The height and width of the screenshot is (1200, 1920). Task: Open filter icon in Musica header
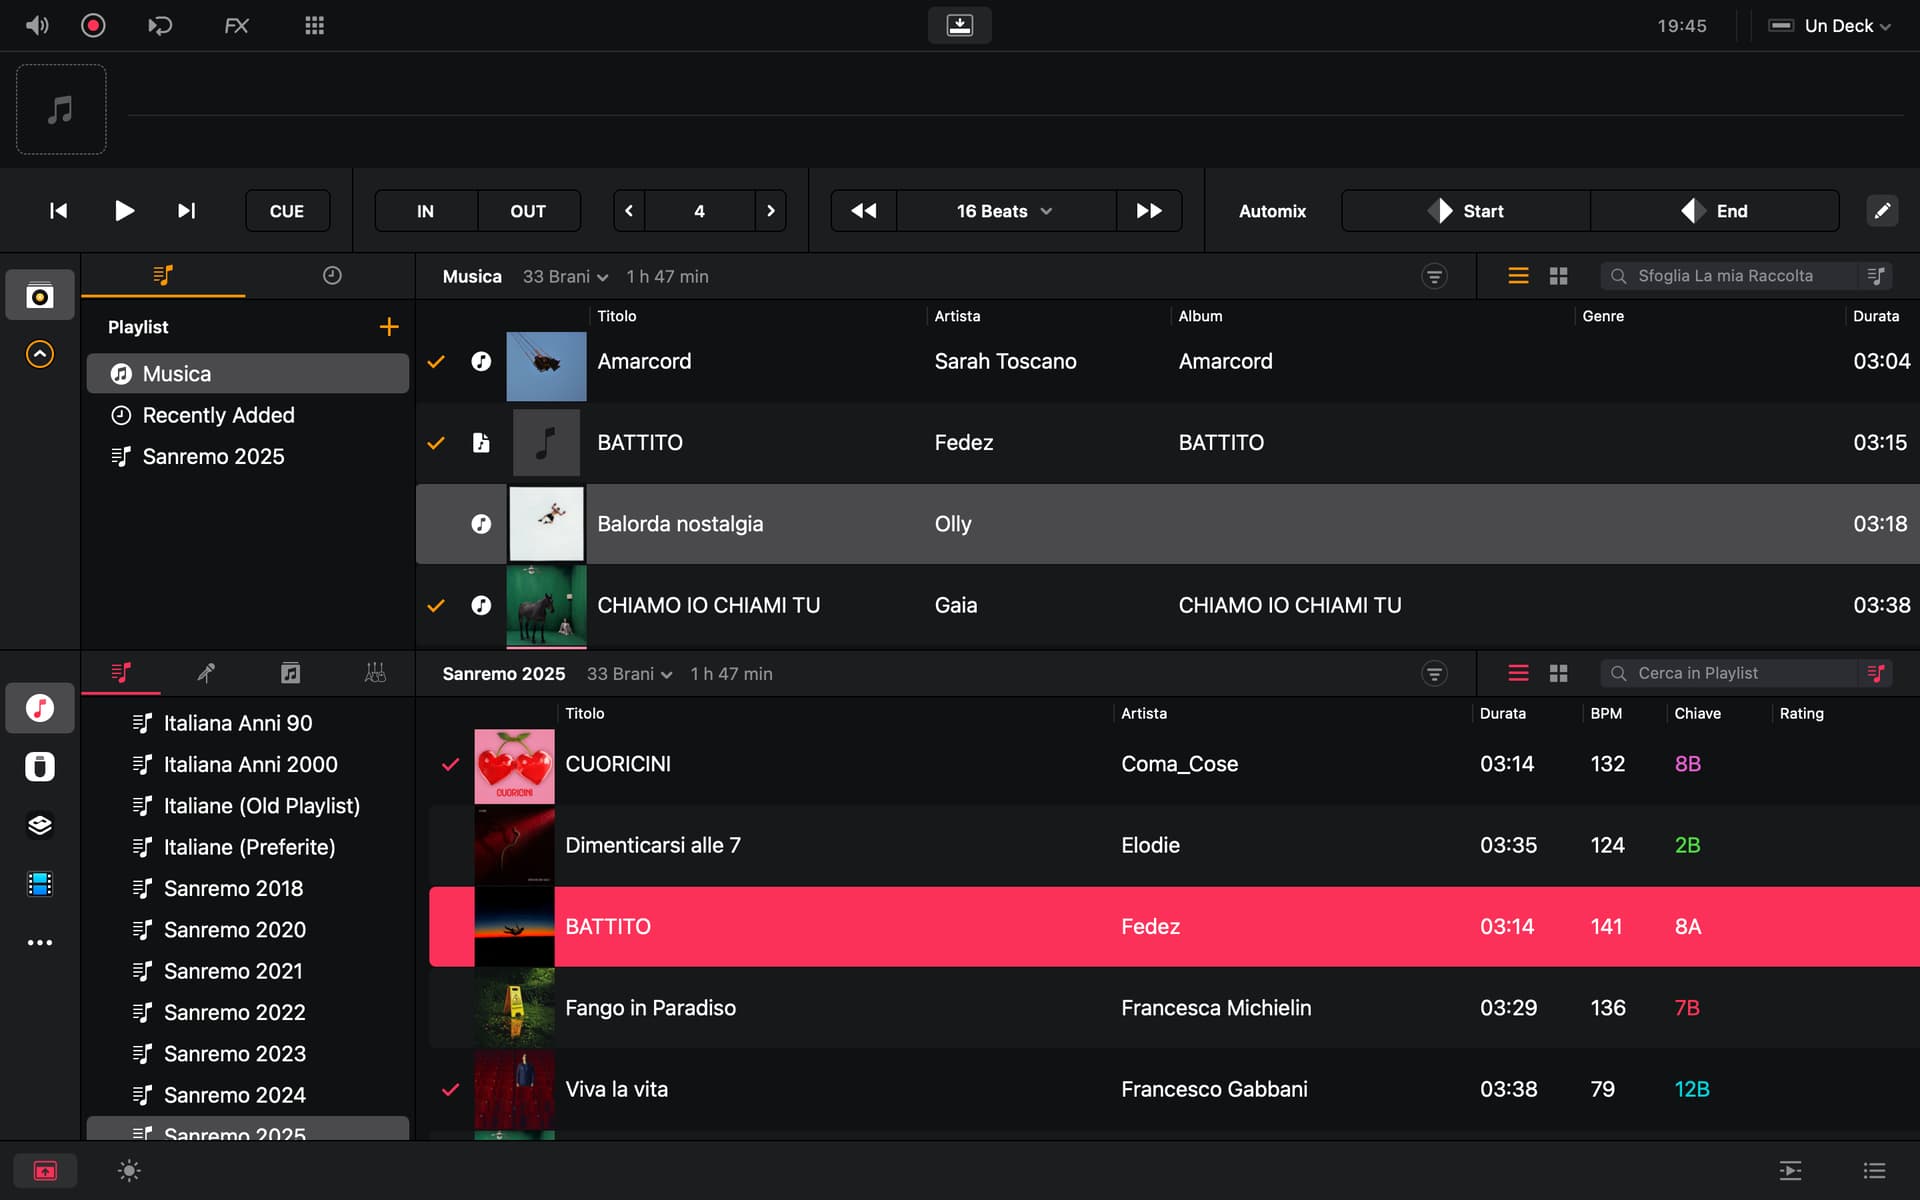coord(1434,276)
